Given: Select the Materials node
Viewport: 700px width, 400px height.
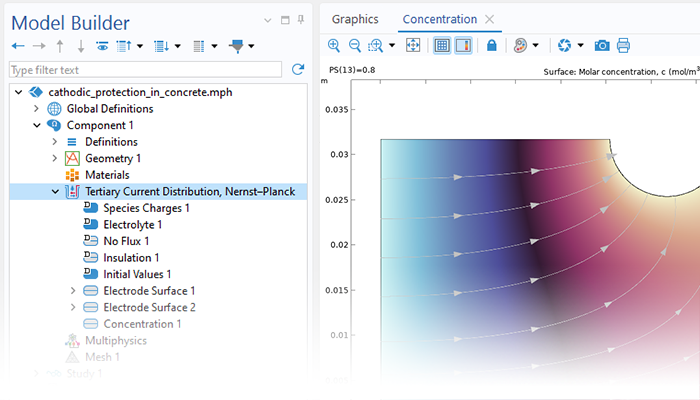Looking at the screenshot, I should click(x=106, y=175).
